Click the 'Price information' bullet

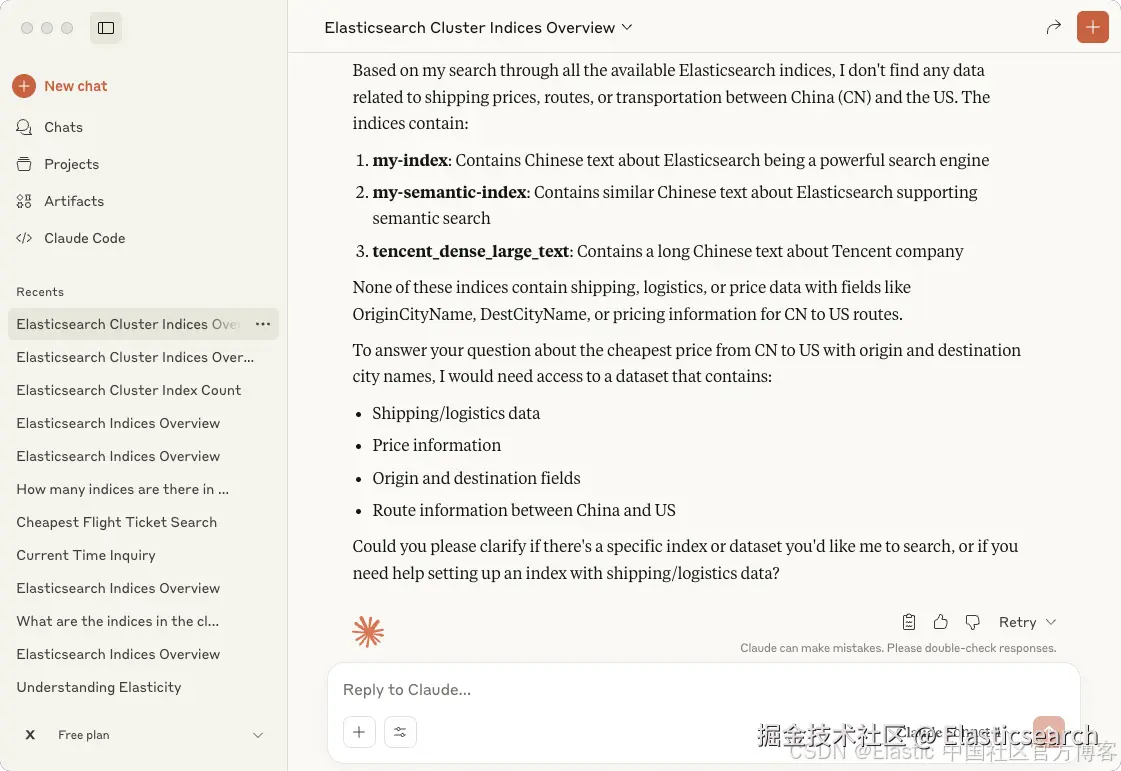tap(437, 446)
